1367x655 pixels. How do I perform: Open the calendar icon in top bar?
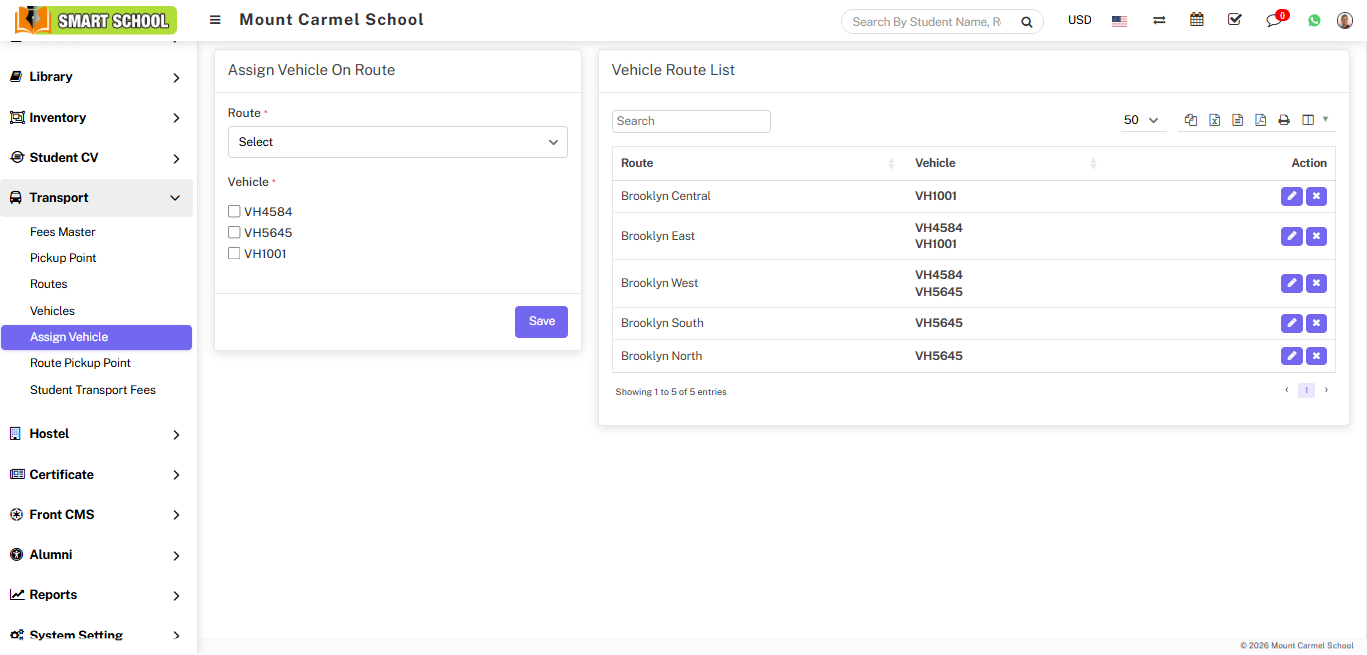click(1196, 20)
